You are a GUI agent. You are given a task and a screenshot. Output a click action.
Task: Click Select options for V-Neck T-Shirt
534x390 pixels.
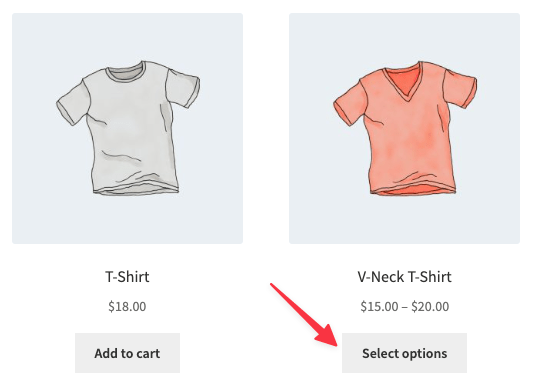[404, 353]
